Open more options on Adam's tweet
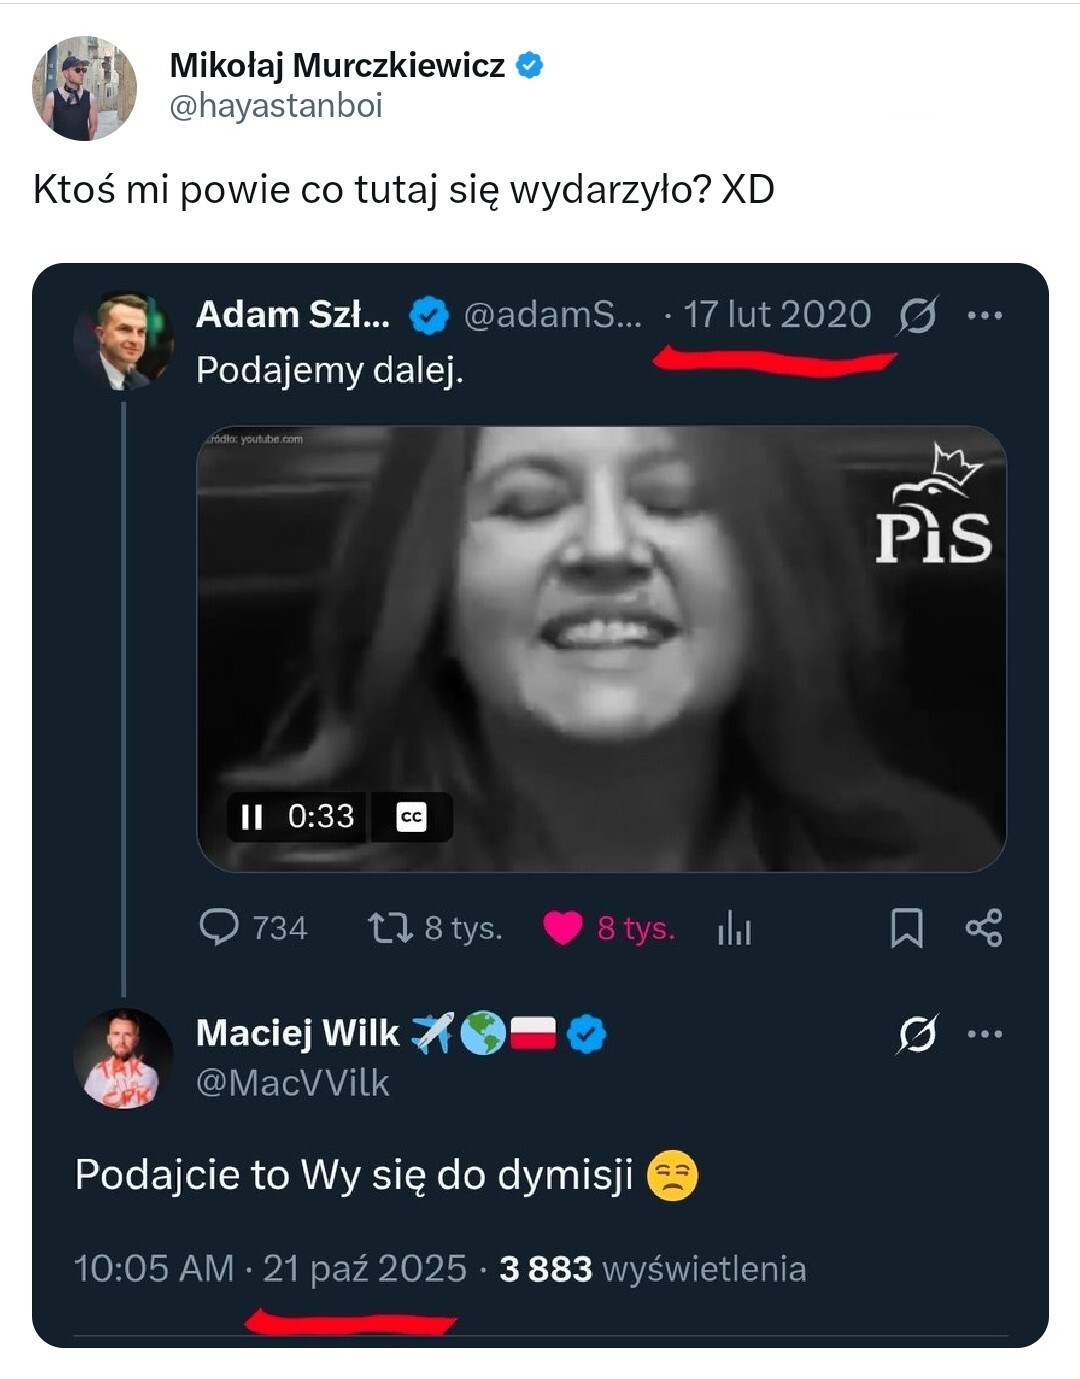This screenshot has height=1379, width=1080. (x=985, y=316)
